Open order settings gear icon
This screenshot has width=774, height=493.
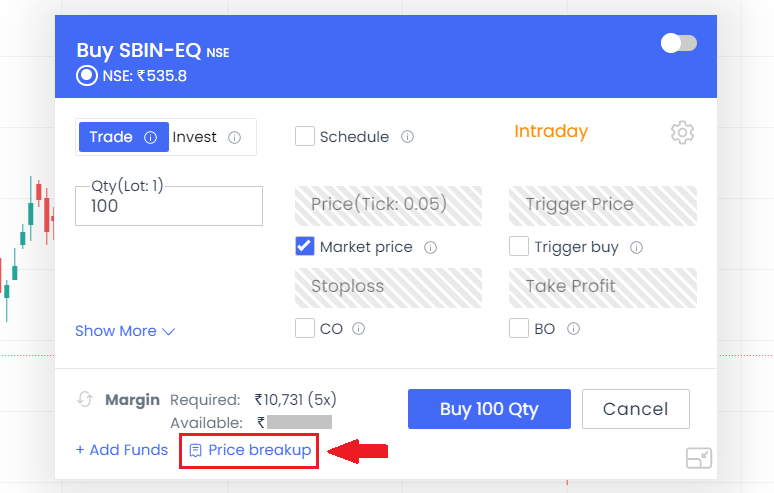point(682,132)
